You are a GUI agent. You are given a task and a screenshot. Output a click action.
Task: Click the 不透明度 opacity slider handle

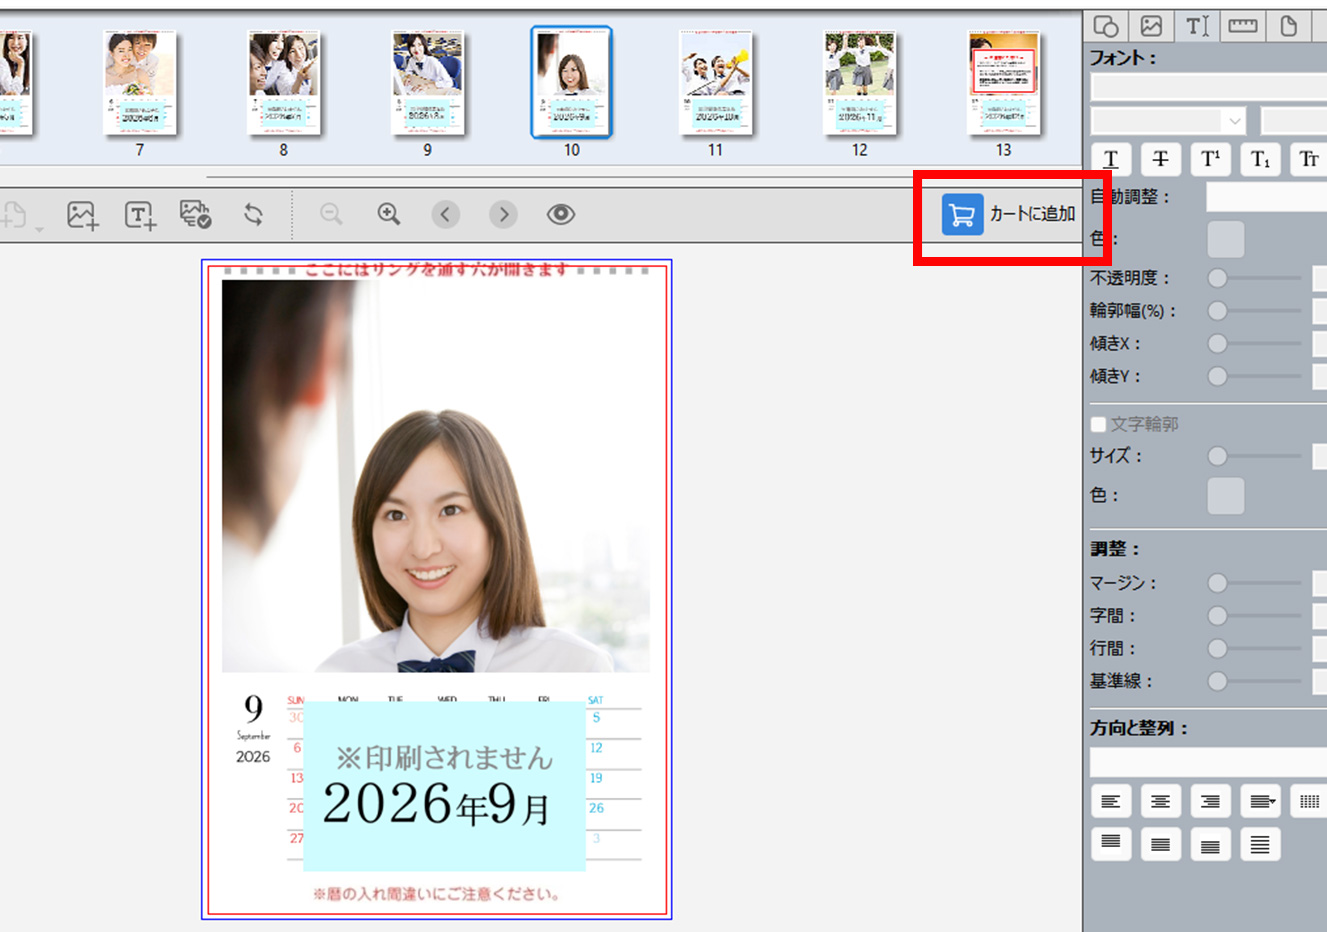point(1217,278)
